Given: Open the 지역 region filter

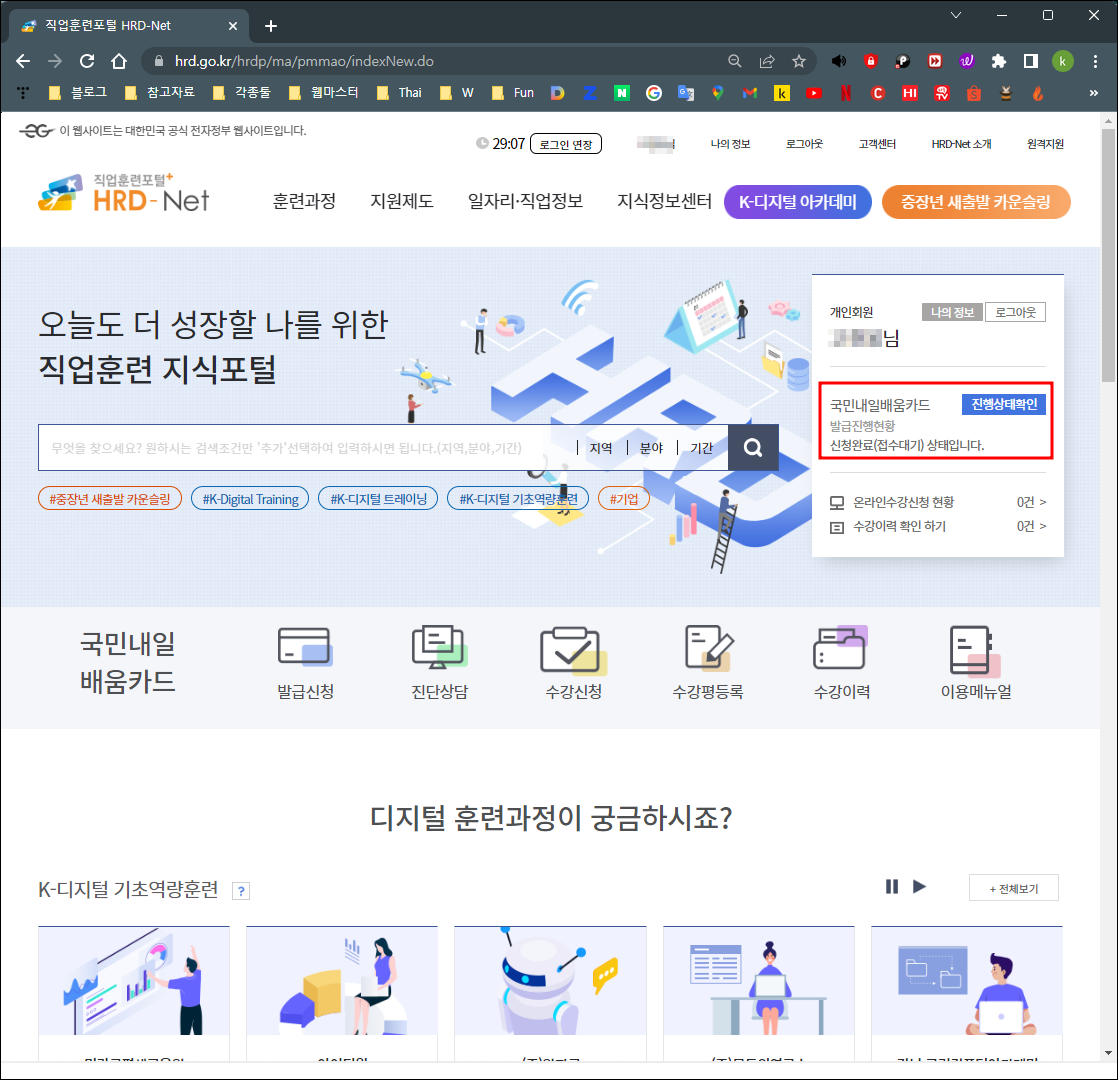Looking at the screenshot, I should point(602,447).
